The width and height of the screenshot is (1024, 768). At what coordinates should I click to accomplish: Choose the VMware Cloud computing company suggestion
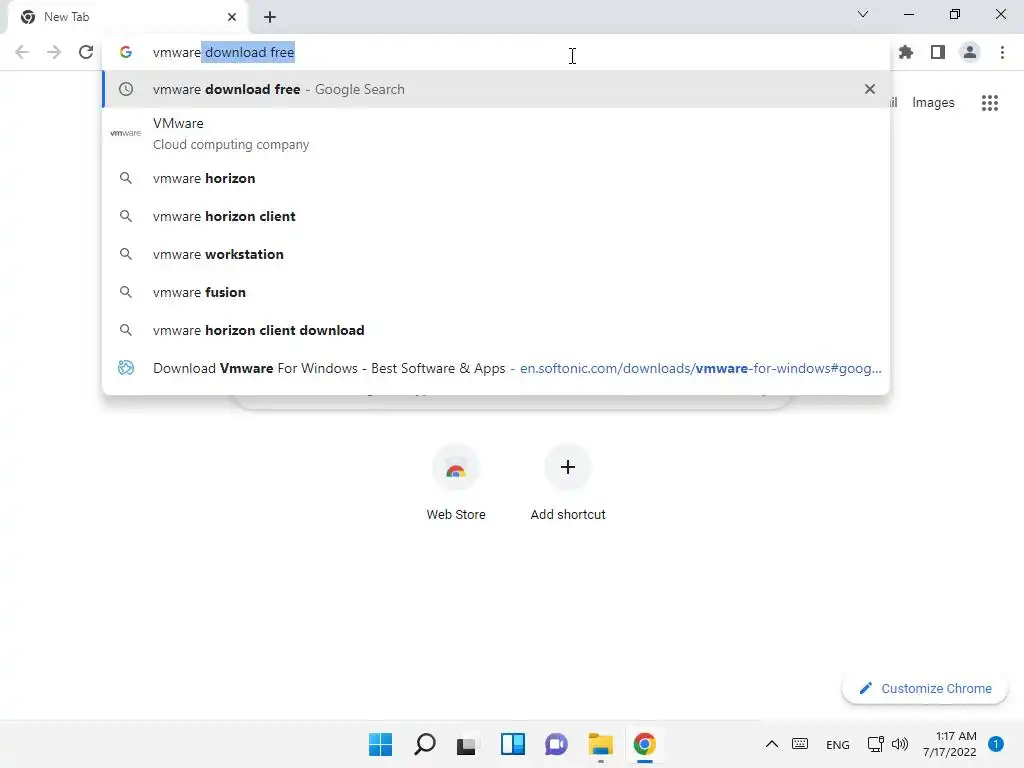pos(496,133)
